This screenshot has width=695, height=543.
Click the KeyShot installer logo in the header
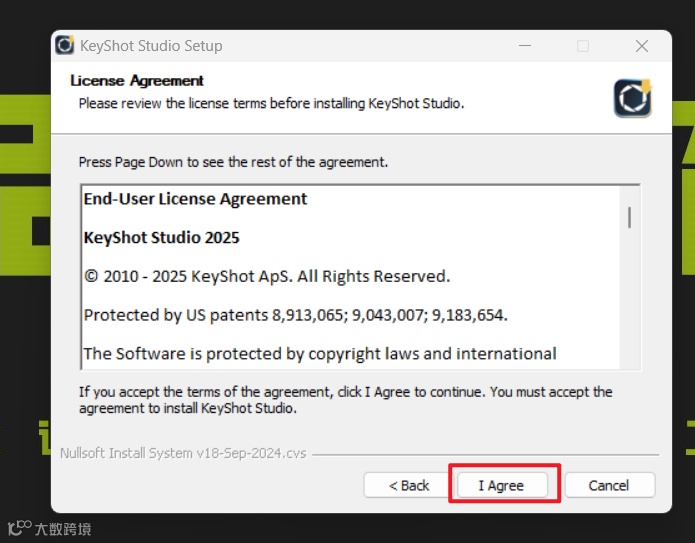click(633, 98)
